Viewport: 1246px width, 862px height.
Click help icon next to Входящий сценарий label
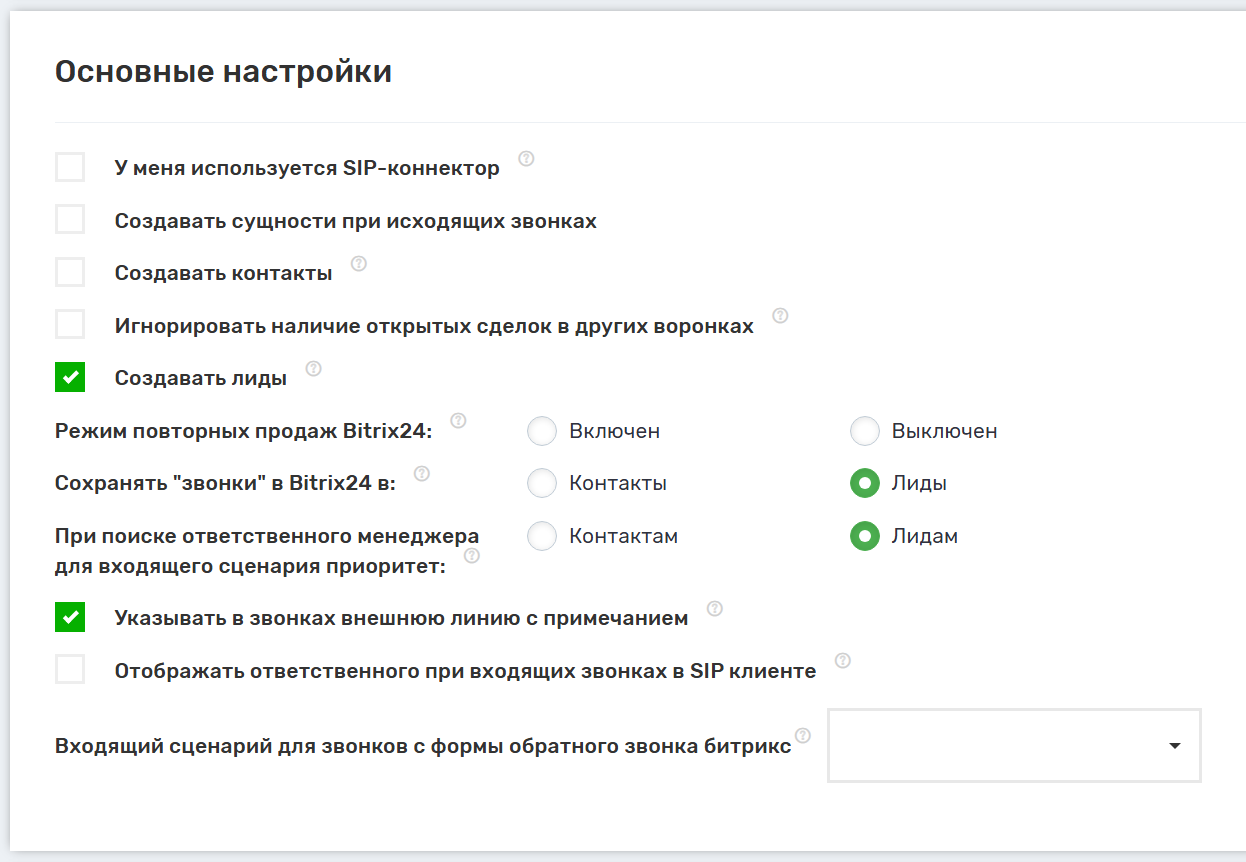(802, 735)
